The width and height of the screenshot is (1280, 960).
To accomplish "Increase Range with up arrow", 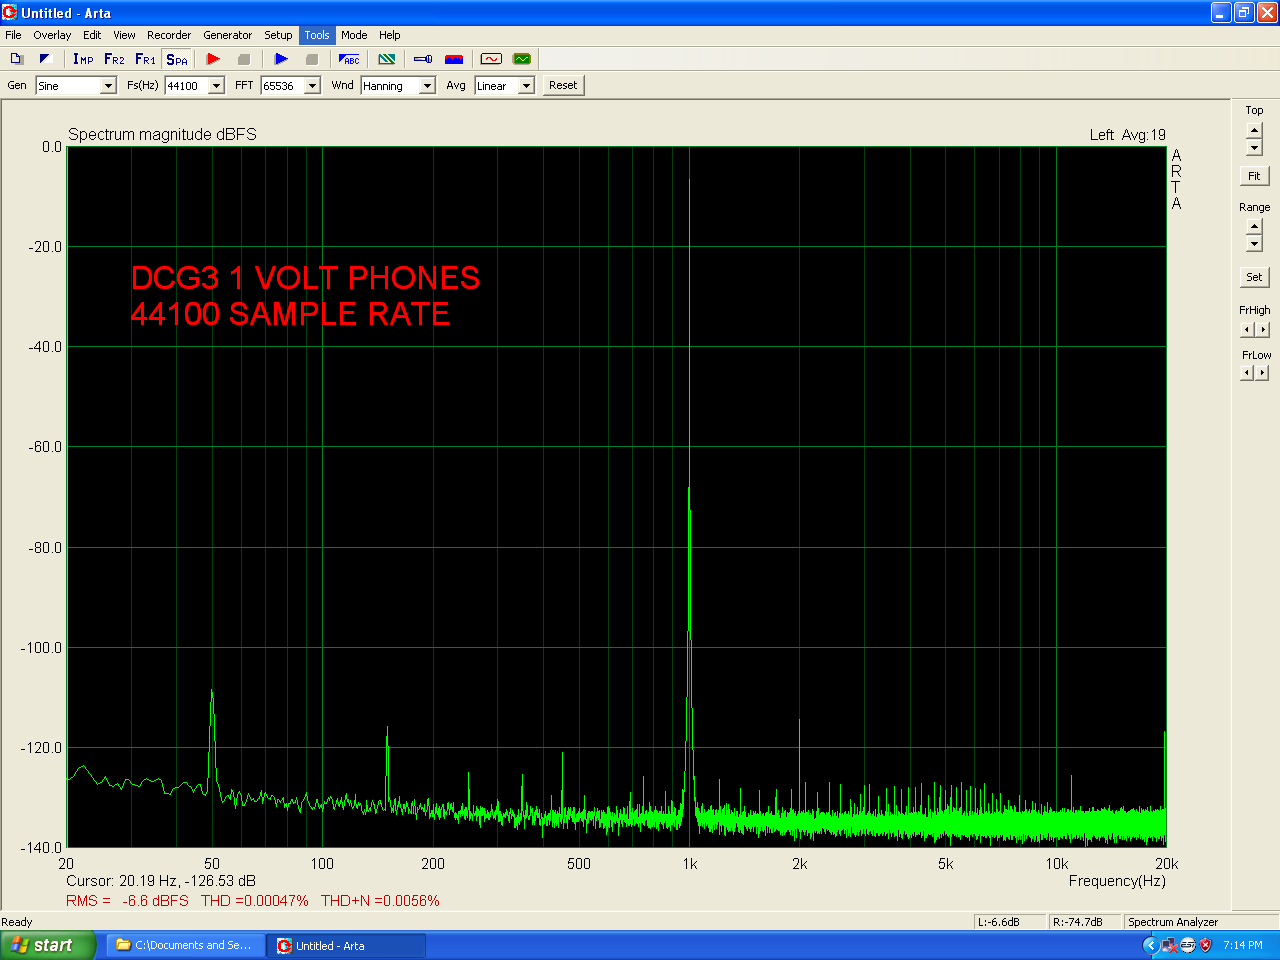I will [x=1254, y=227].
